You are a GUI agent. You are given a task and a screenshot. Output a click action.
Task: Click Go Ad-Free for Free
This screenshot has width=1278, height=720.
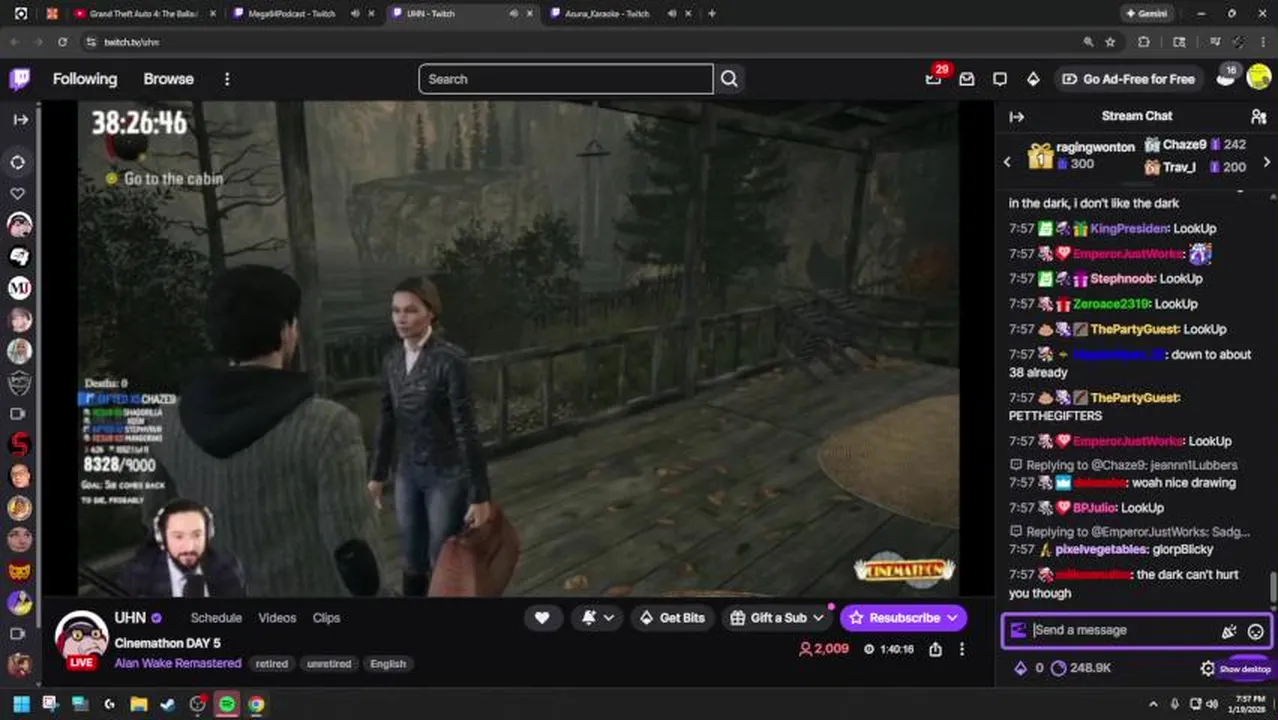(x=1128, y=79)
